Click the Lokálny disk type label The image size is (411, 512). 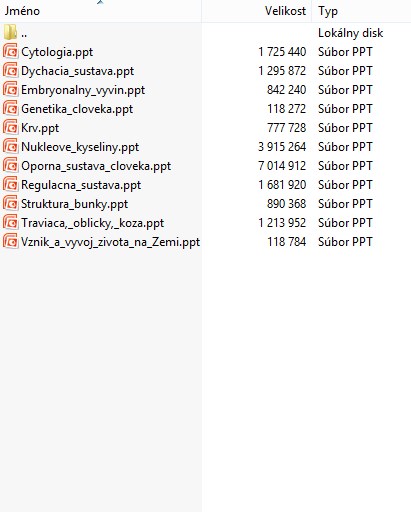point(350,33)
